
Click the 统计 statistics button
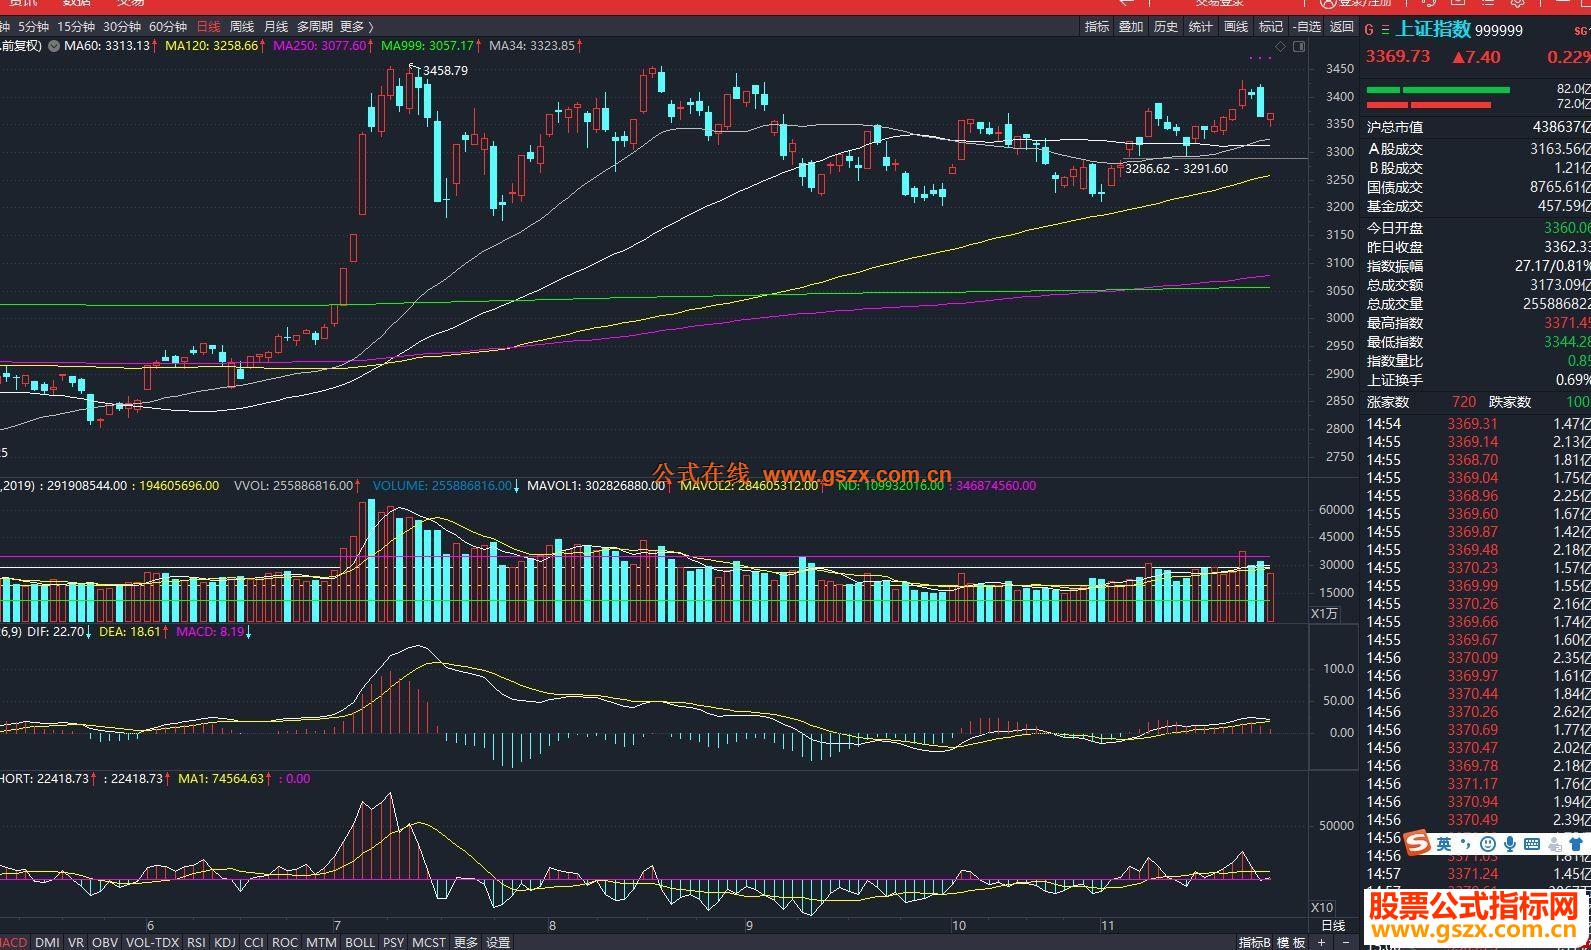click(x=1201, y=27)
